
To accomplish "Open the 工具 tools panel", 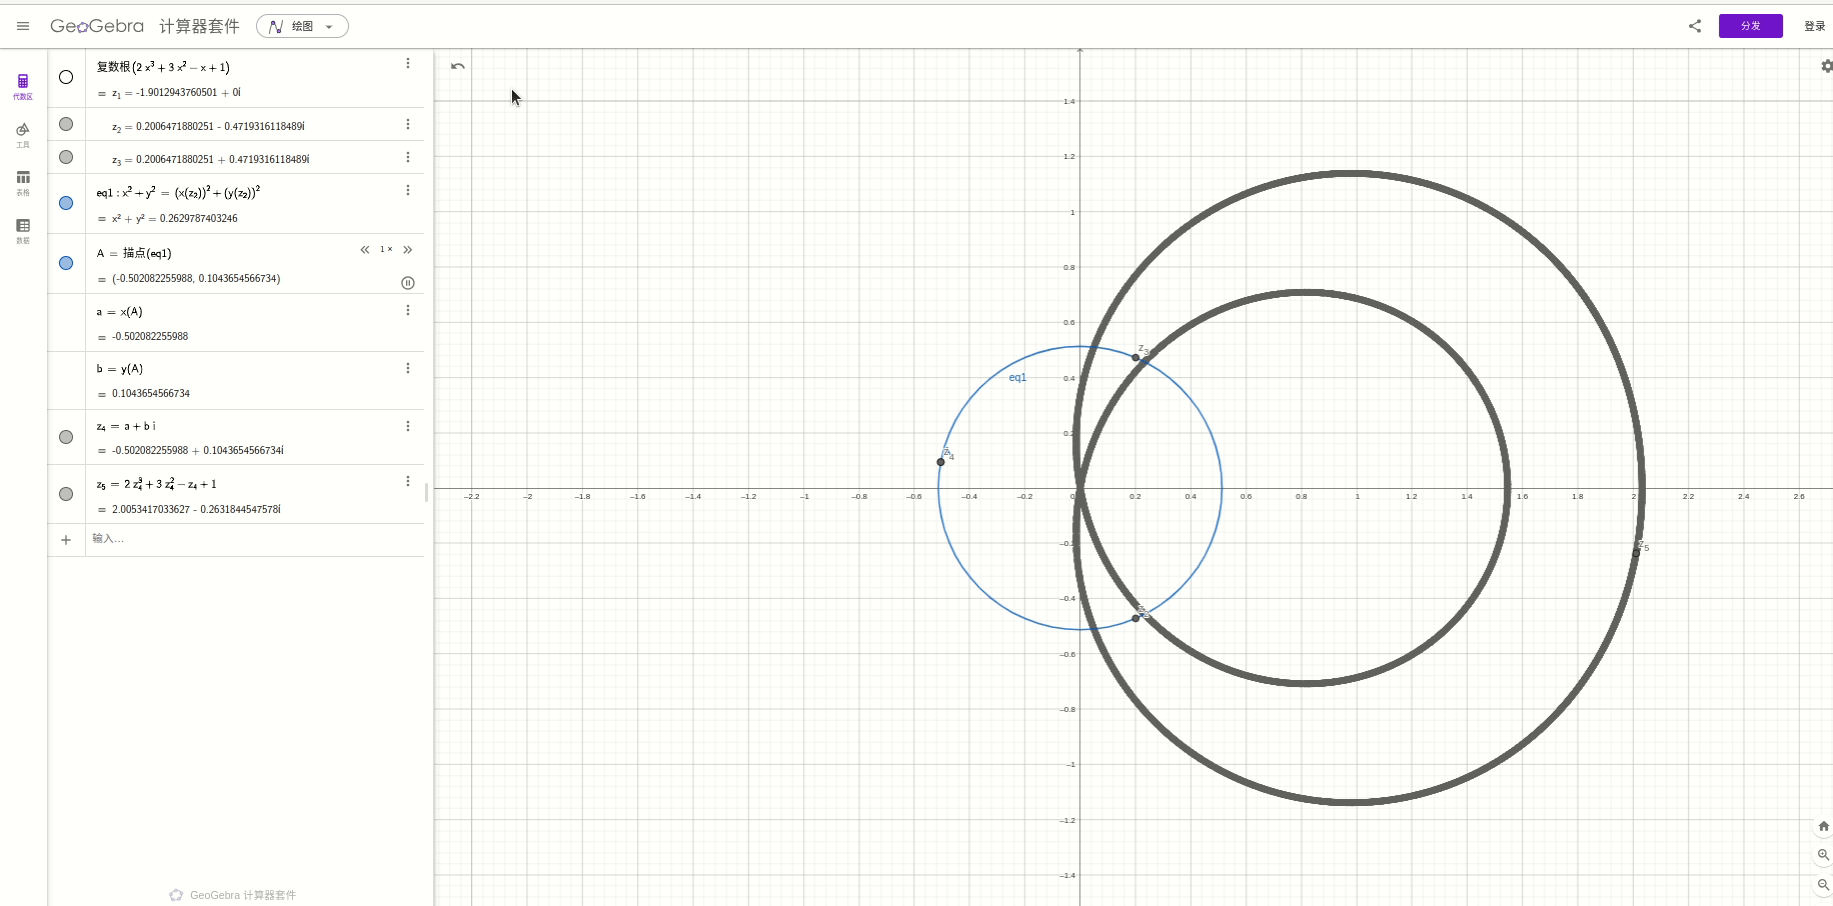I will click(23, 135).
